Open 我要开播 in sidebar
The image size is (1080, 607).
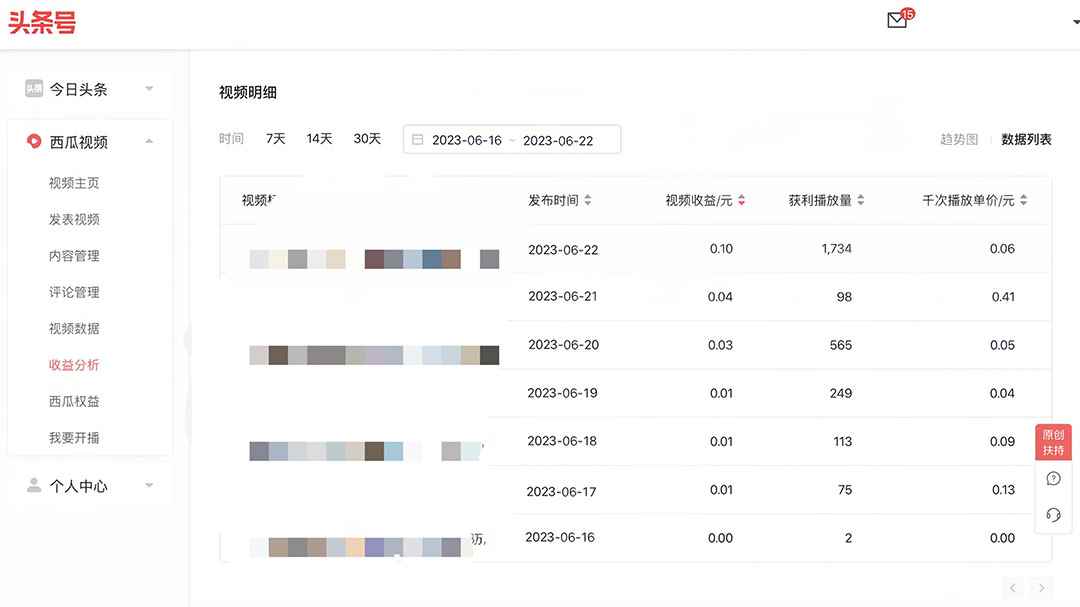(74, 438)
